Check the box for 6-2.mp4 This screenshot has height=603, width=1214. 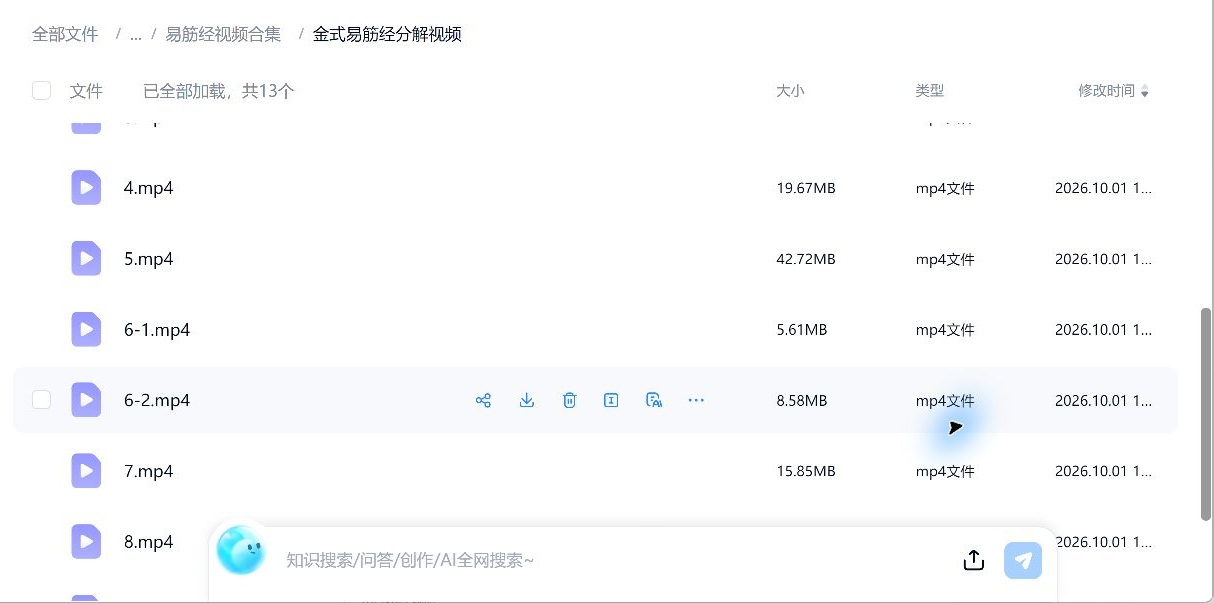(41, 400)
